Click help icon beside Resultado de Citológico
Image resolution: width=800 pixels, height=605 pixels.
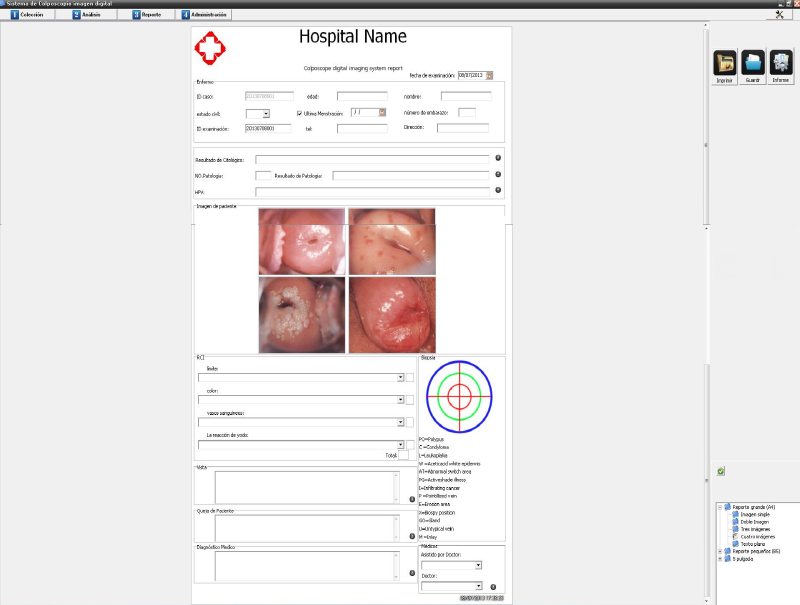point(497,158)
